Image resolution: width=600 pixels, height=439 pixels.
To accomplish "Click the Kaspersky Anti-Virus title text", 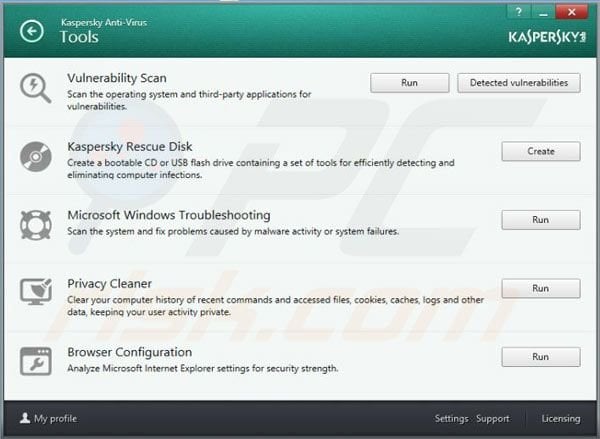I will point(104,22).
